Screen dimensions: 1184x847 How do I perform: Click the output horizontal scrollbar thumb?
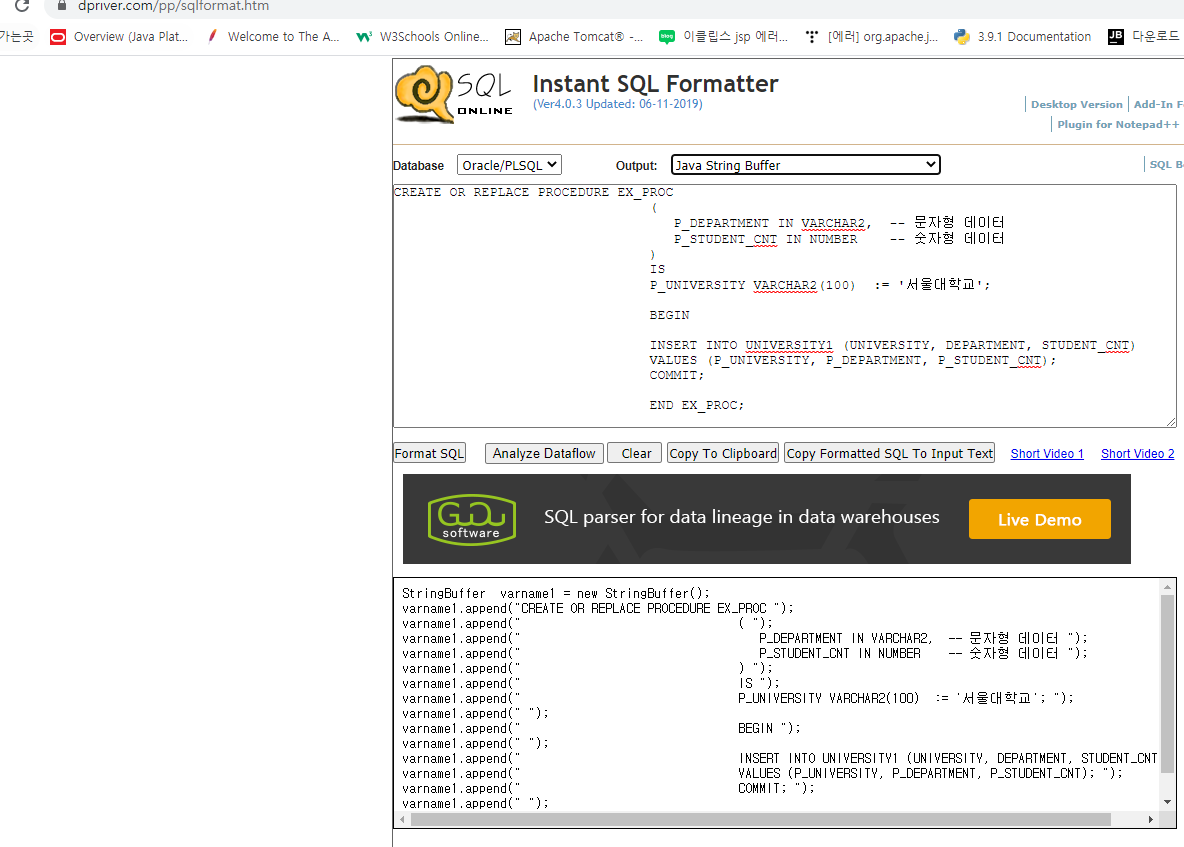(760, 820)
